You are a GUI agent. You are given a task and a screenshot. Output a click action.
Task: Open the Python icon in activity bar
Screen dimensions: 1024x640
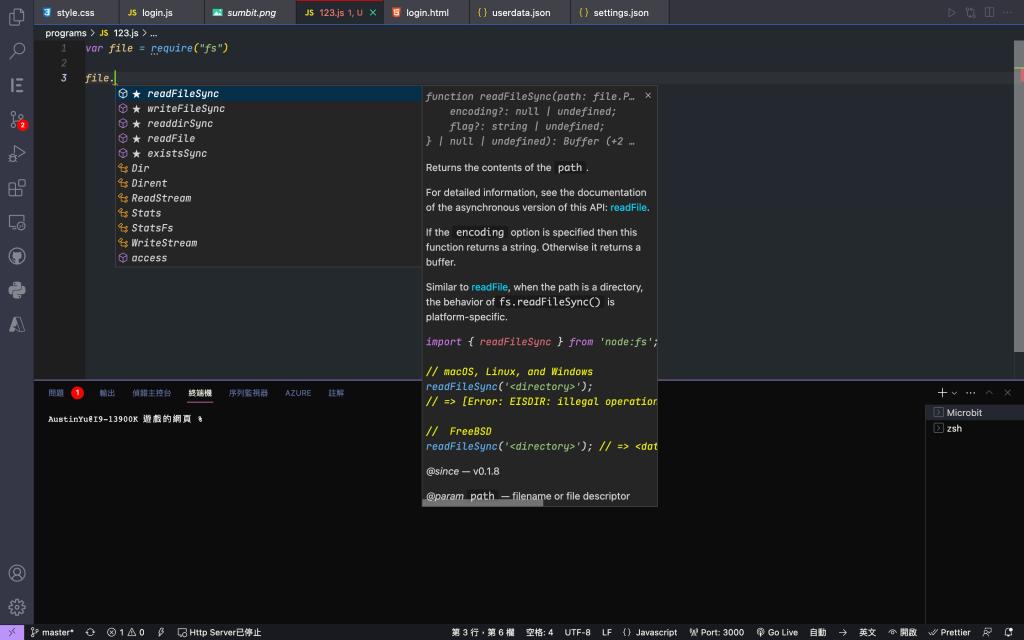pos(17,290)
